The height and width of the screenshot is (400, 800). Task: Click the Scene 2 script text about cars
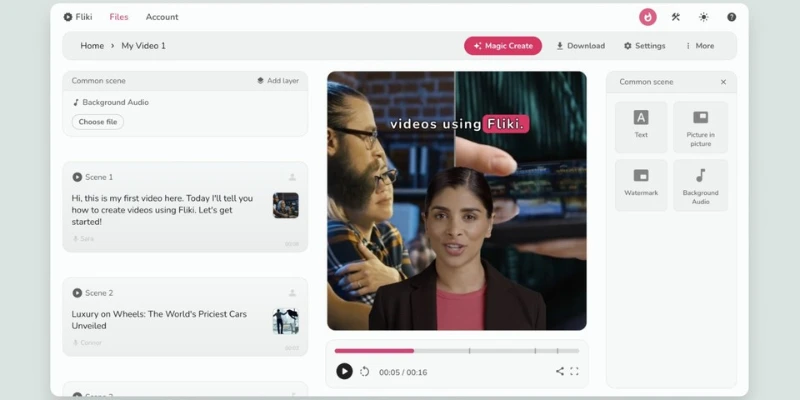159,320
